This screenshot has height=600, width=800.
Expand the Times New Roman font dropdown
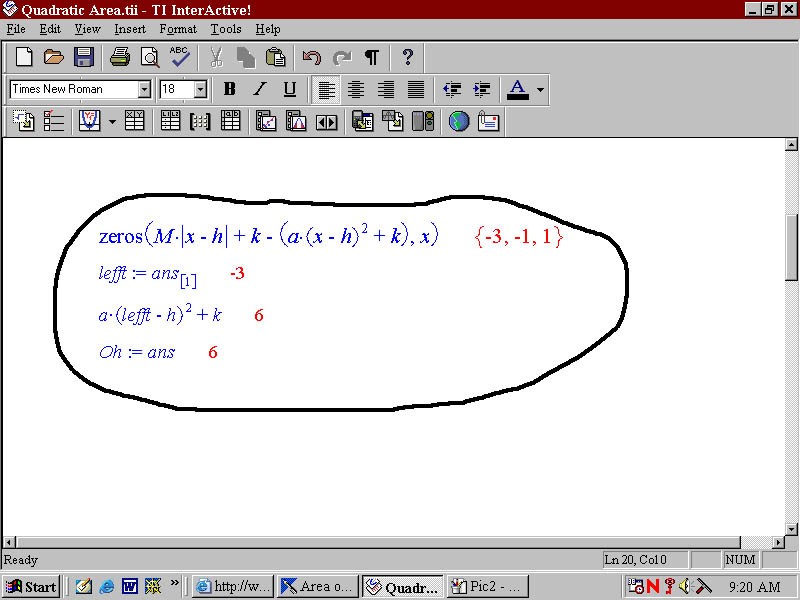click(144, 89)
